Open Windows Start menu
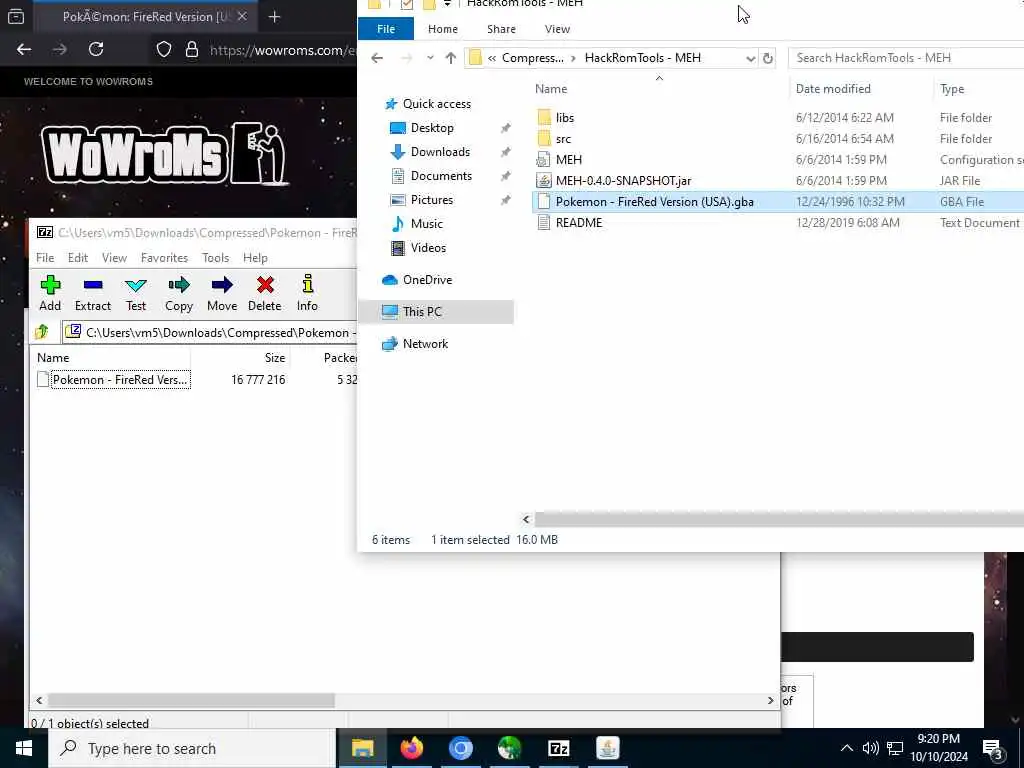Viewport: 1024px width, 768px height. coord(24,748)
